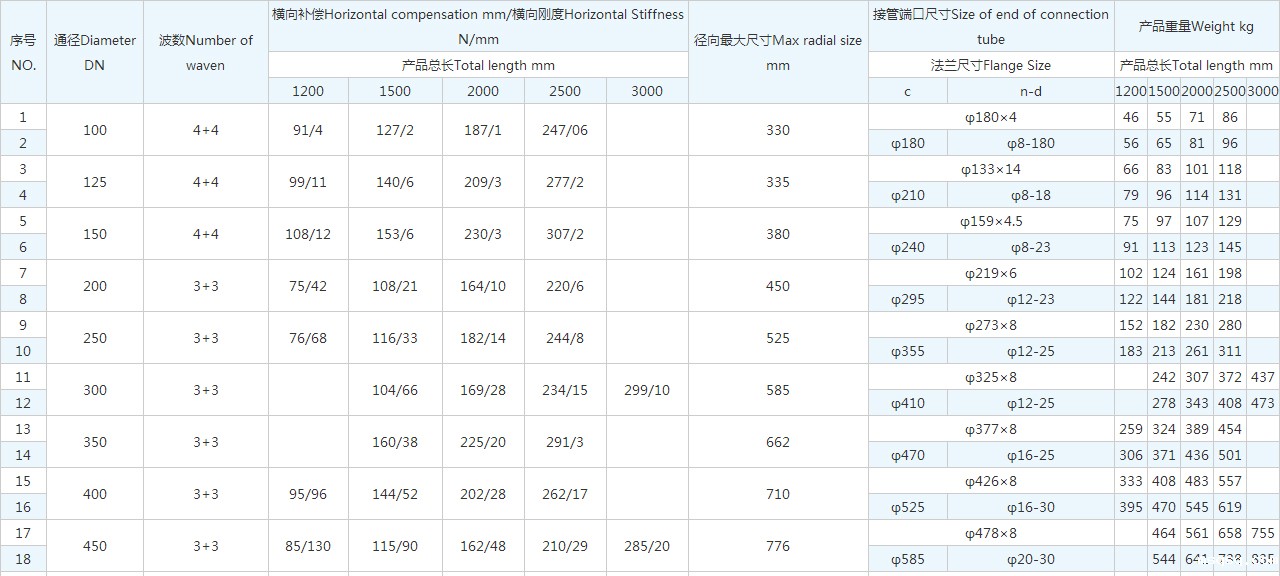Select the 通径Diameter DN header cell

(95, 52)
